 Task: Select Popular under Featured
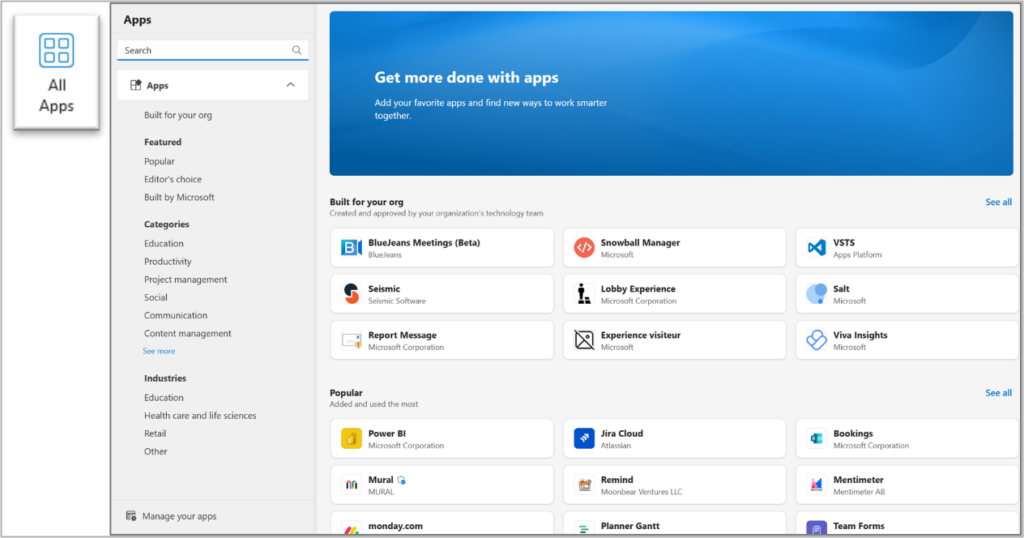(x=159, y=161)
